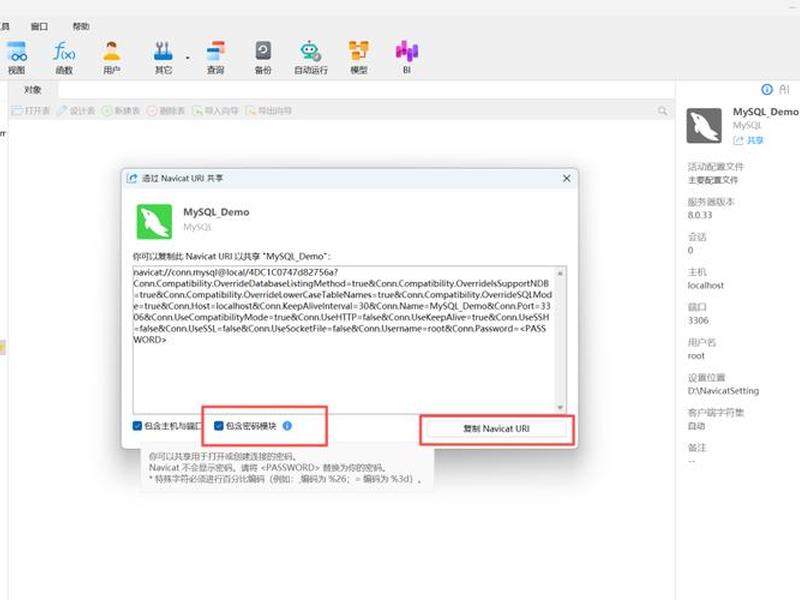Select the Function f(x) toolbar icon
The height and width of the screenshot is (600, 800).
pyautogui.click(x=64, y=57)
